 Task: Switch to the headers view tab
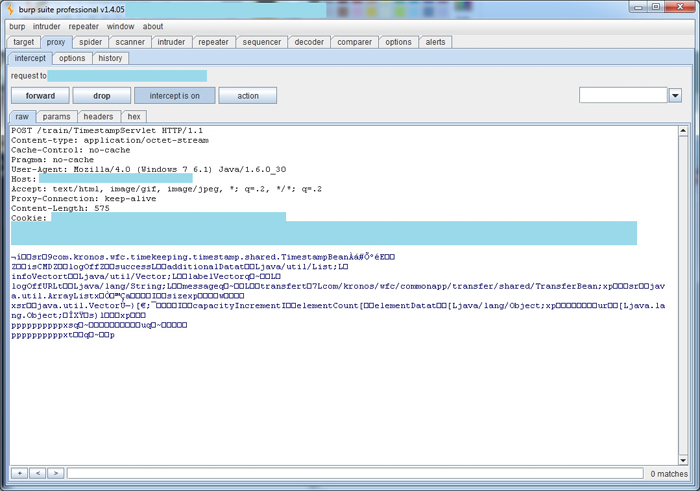(98, 117)
